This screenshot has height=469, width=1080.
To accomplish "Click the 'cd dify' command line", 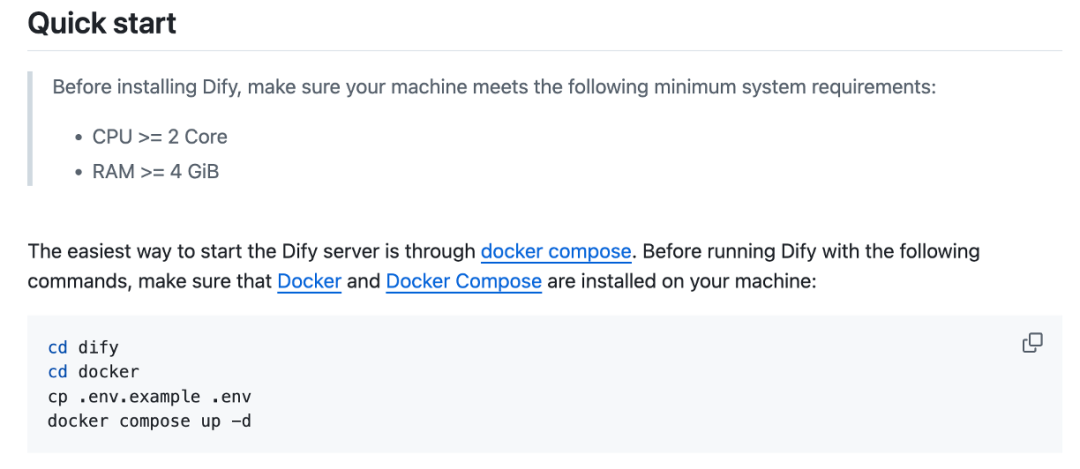I will (x=83, y=347).
